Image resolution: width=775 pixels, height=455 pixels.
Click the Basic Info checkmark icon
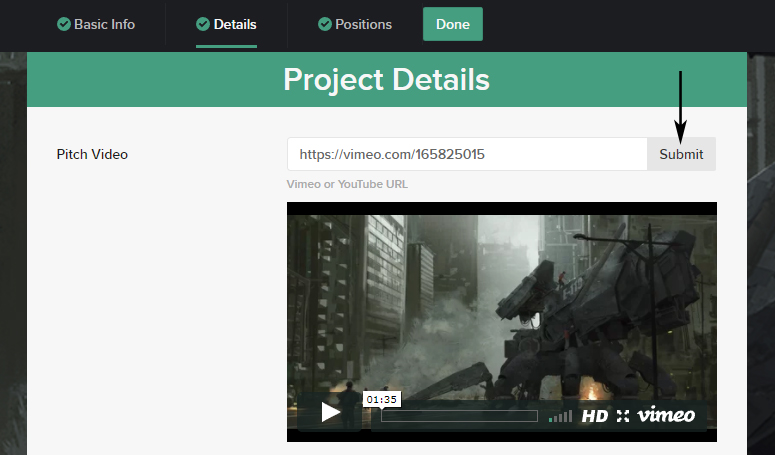tap(64, 24)
